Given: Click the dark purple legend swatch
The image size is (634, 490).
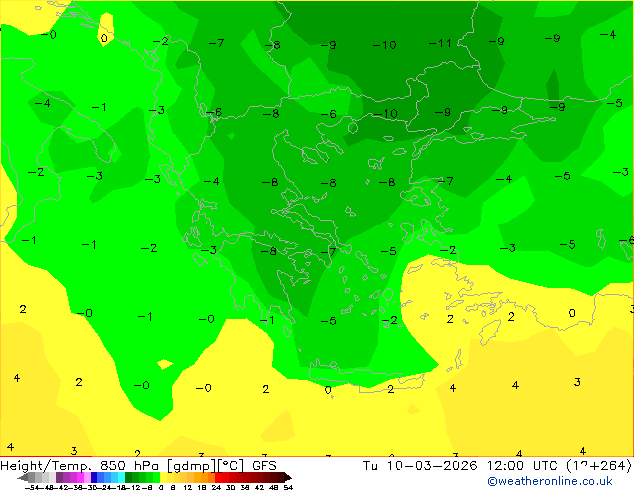Looking at the screenshot, I should tap(59, 477).
